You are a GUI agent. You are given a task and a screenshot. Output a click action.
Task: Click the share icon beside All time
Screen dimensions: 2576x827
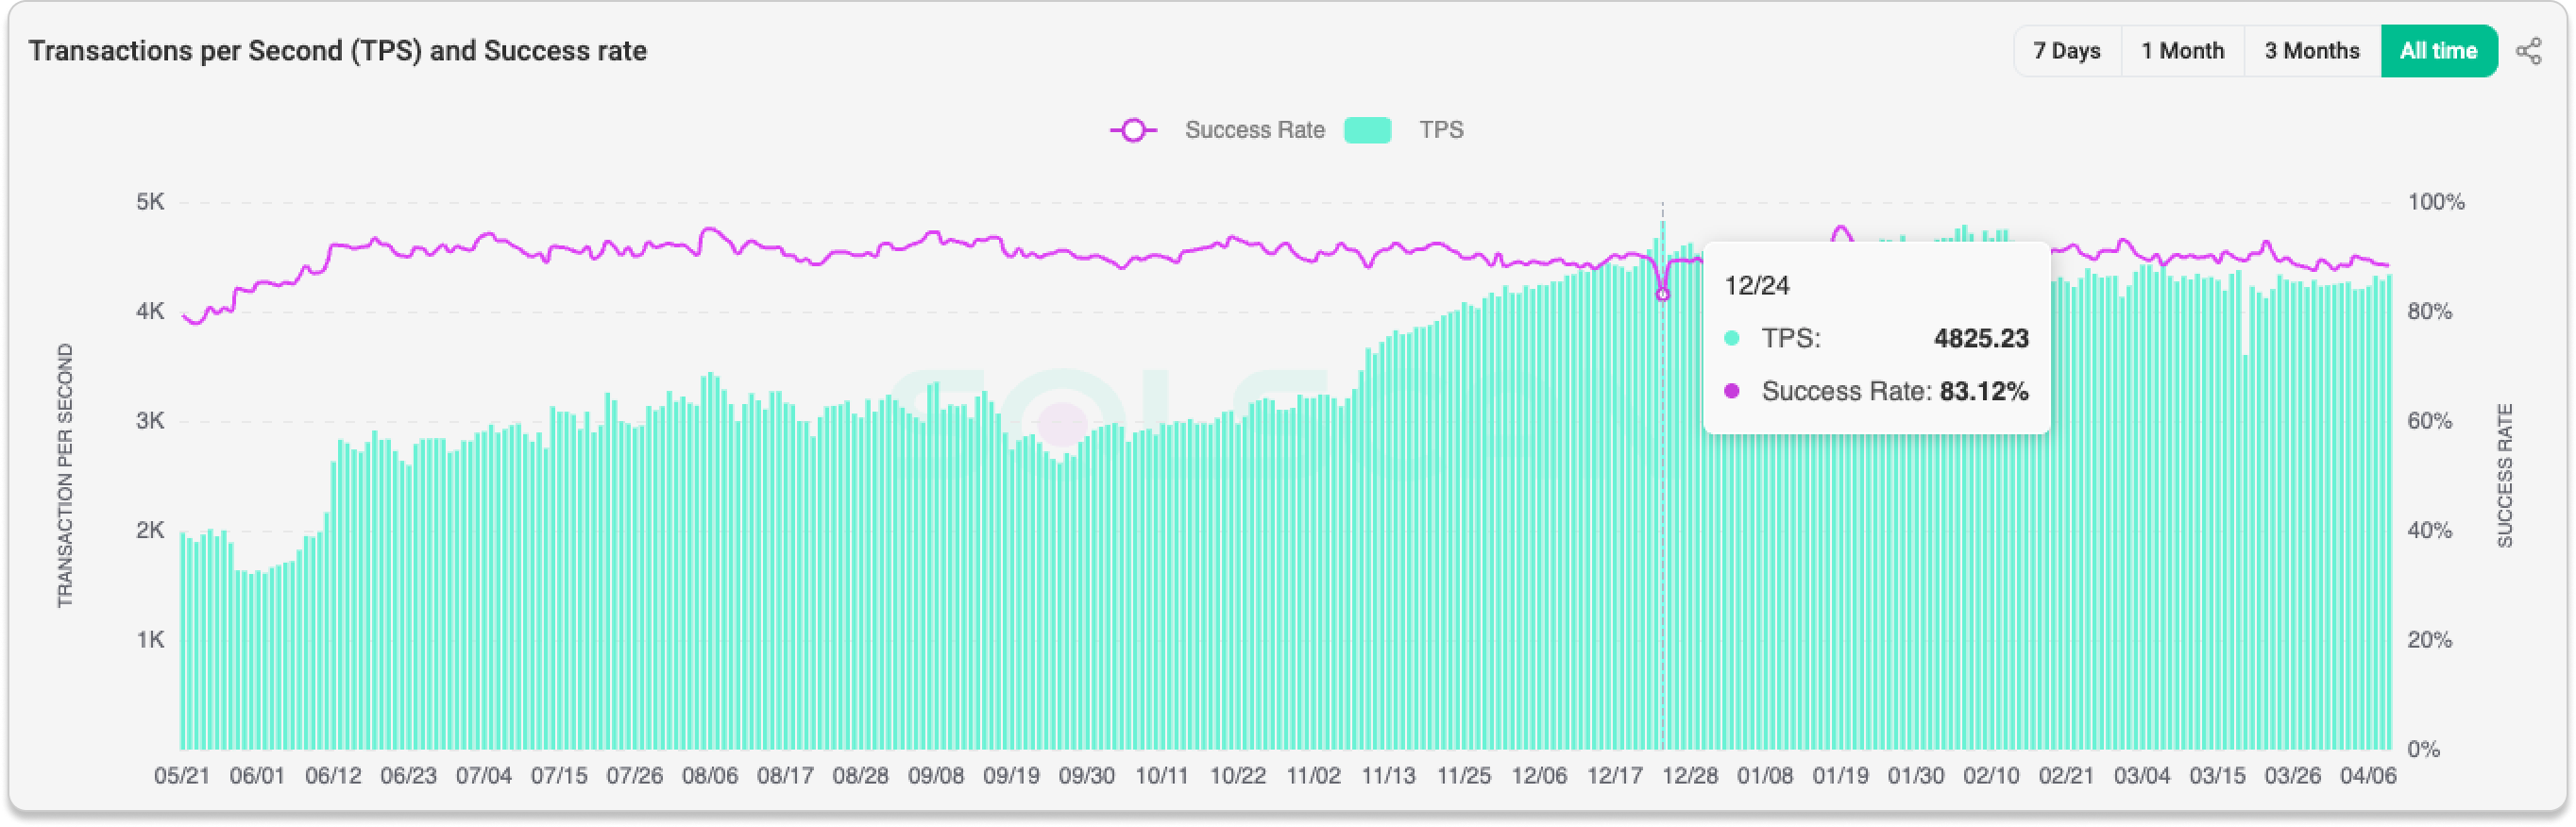click(x=2528, y=51)
